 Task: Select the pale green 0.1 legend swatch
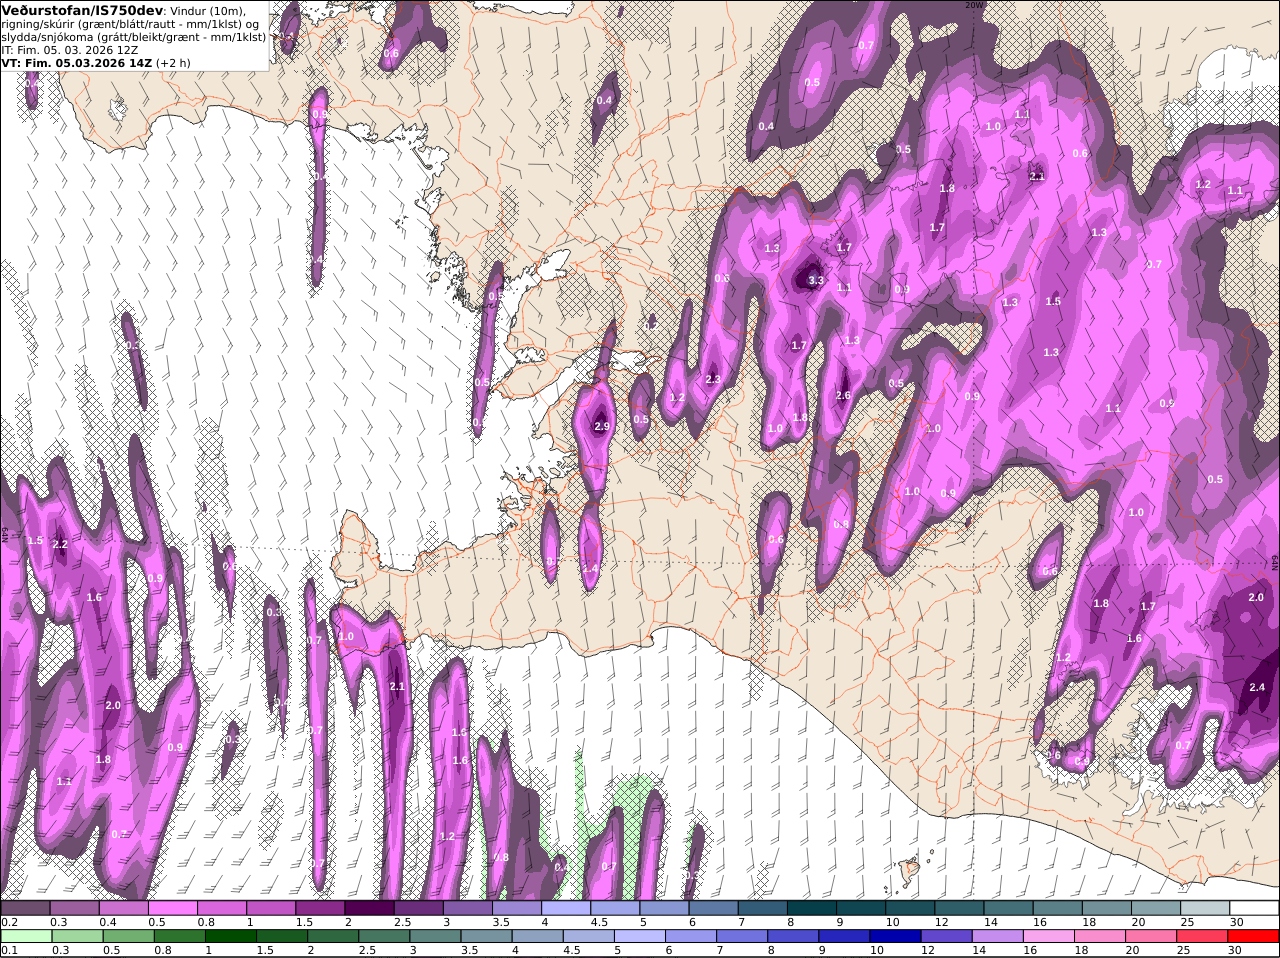[x=25, y=936]
